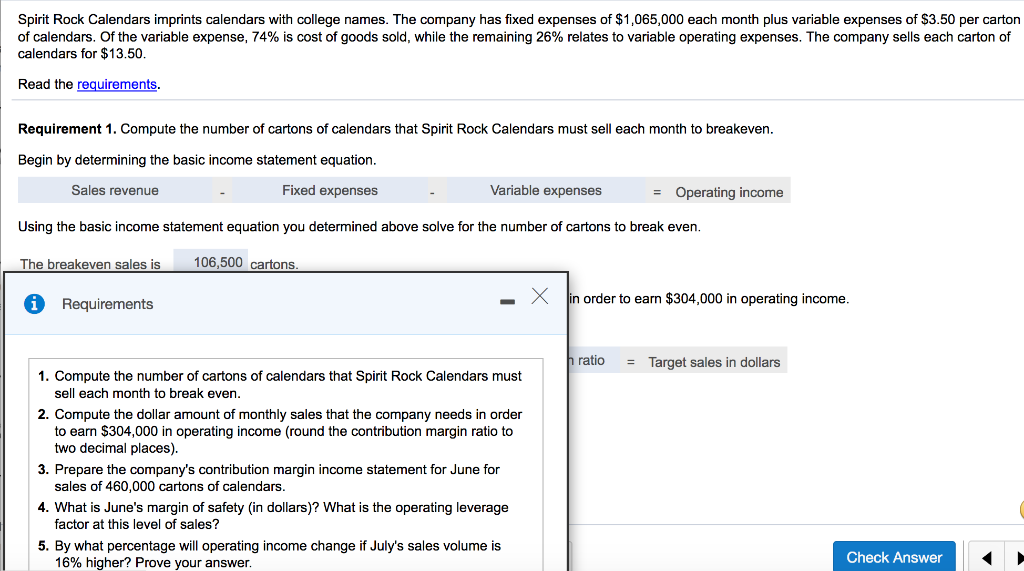Select the Sales revenue field
The image size is (1024, 571).
click(115, 190)
